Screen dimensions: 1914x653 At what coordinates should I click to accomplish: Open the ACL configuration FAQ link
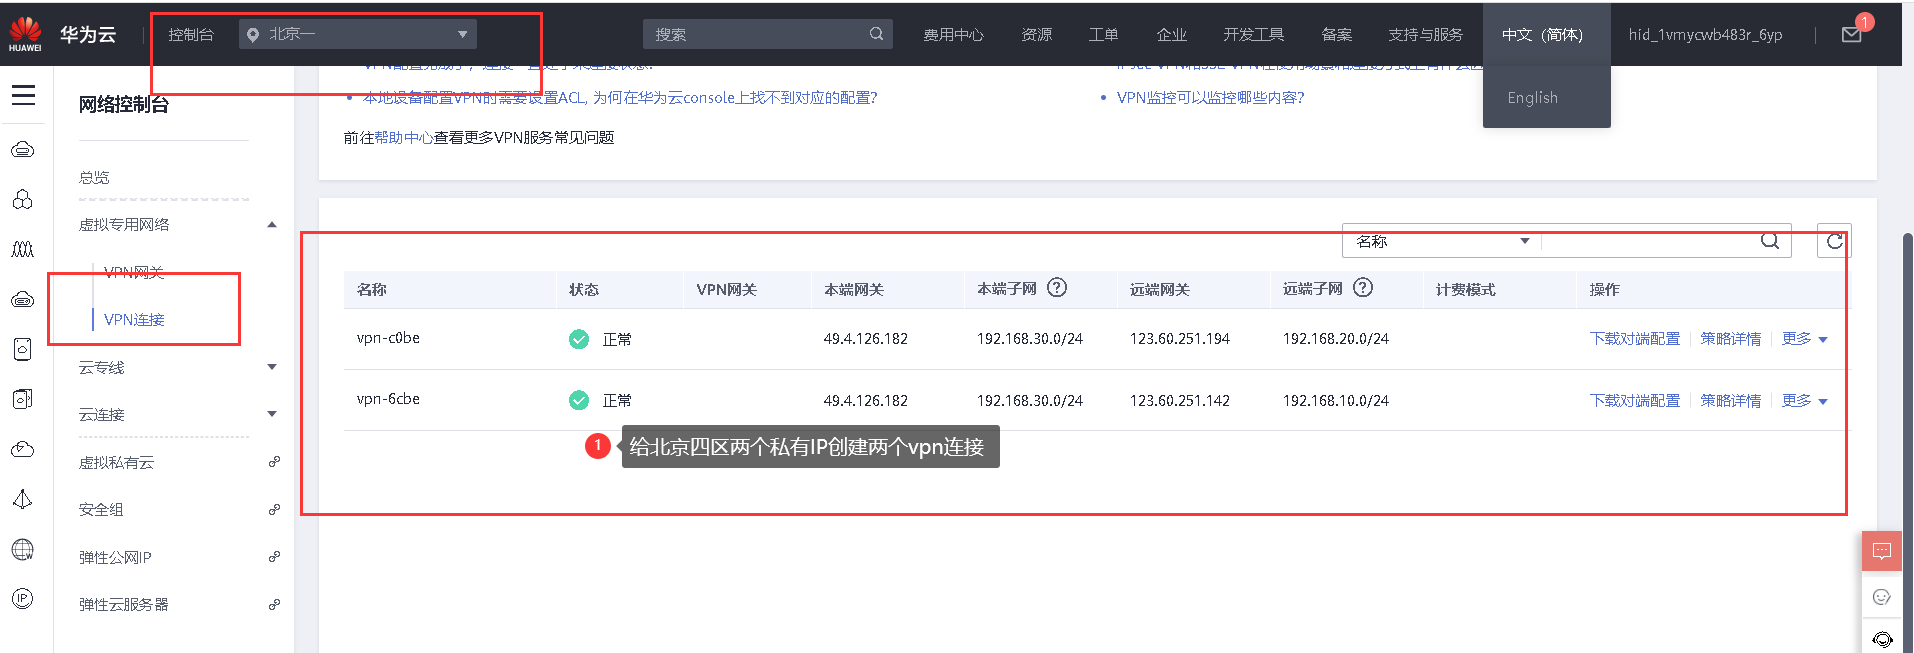coord(620,97)
